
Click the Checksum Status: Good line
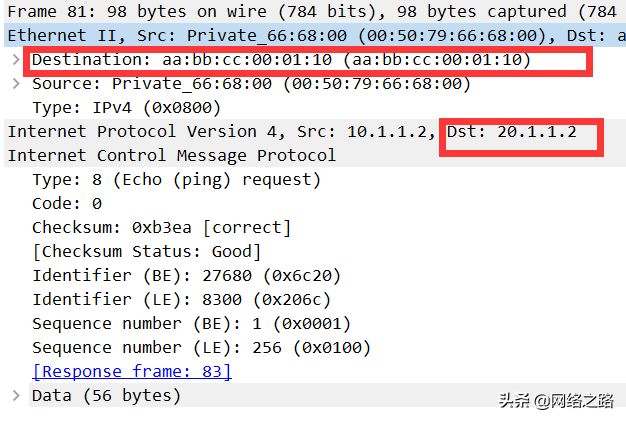[x=147, y=252]
